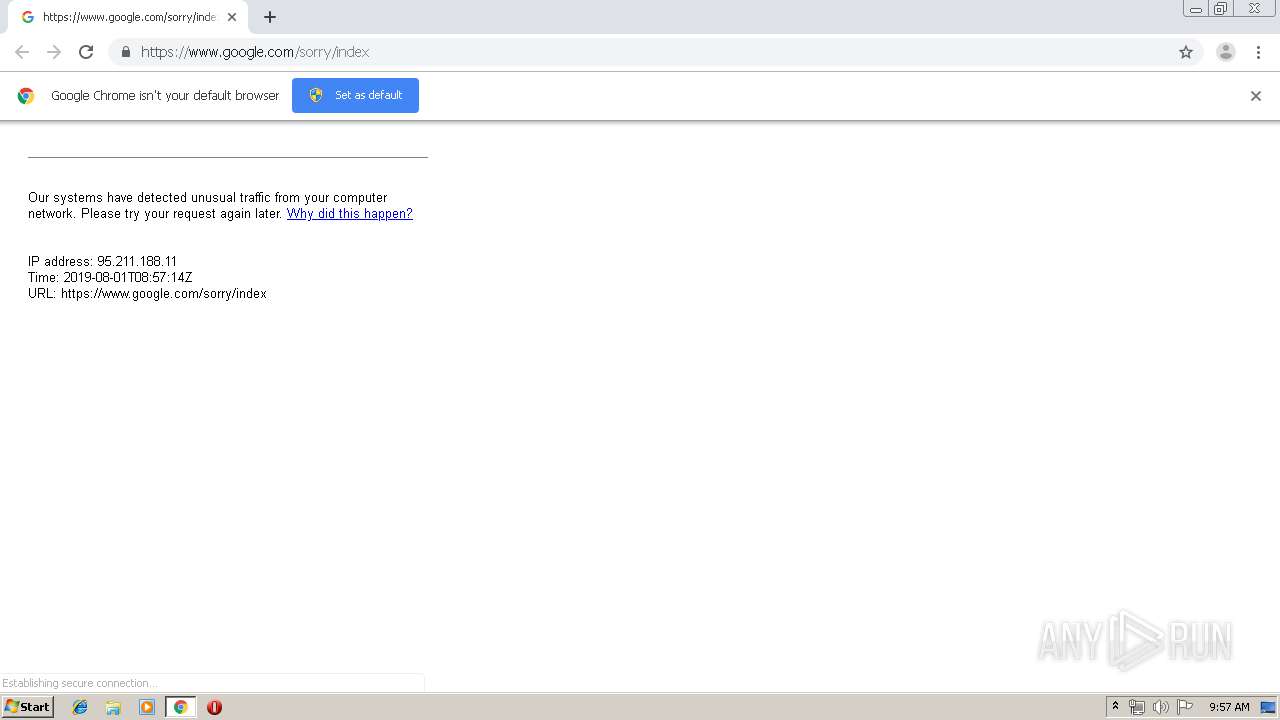This screenshot has height=720, width=1280.
Task: Open the 'Why did this happen?' link
Action: [x=349, y=214]
